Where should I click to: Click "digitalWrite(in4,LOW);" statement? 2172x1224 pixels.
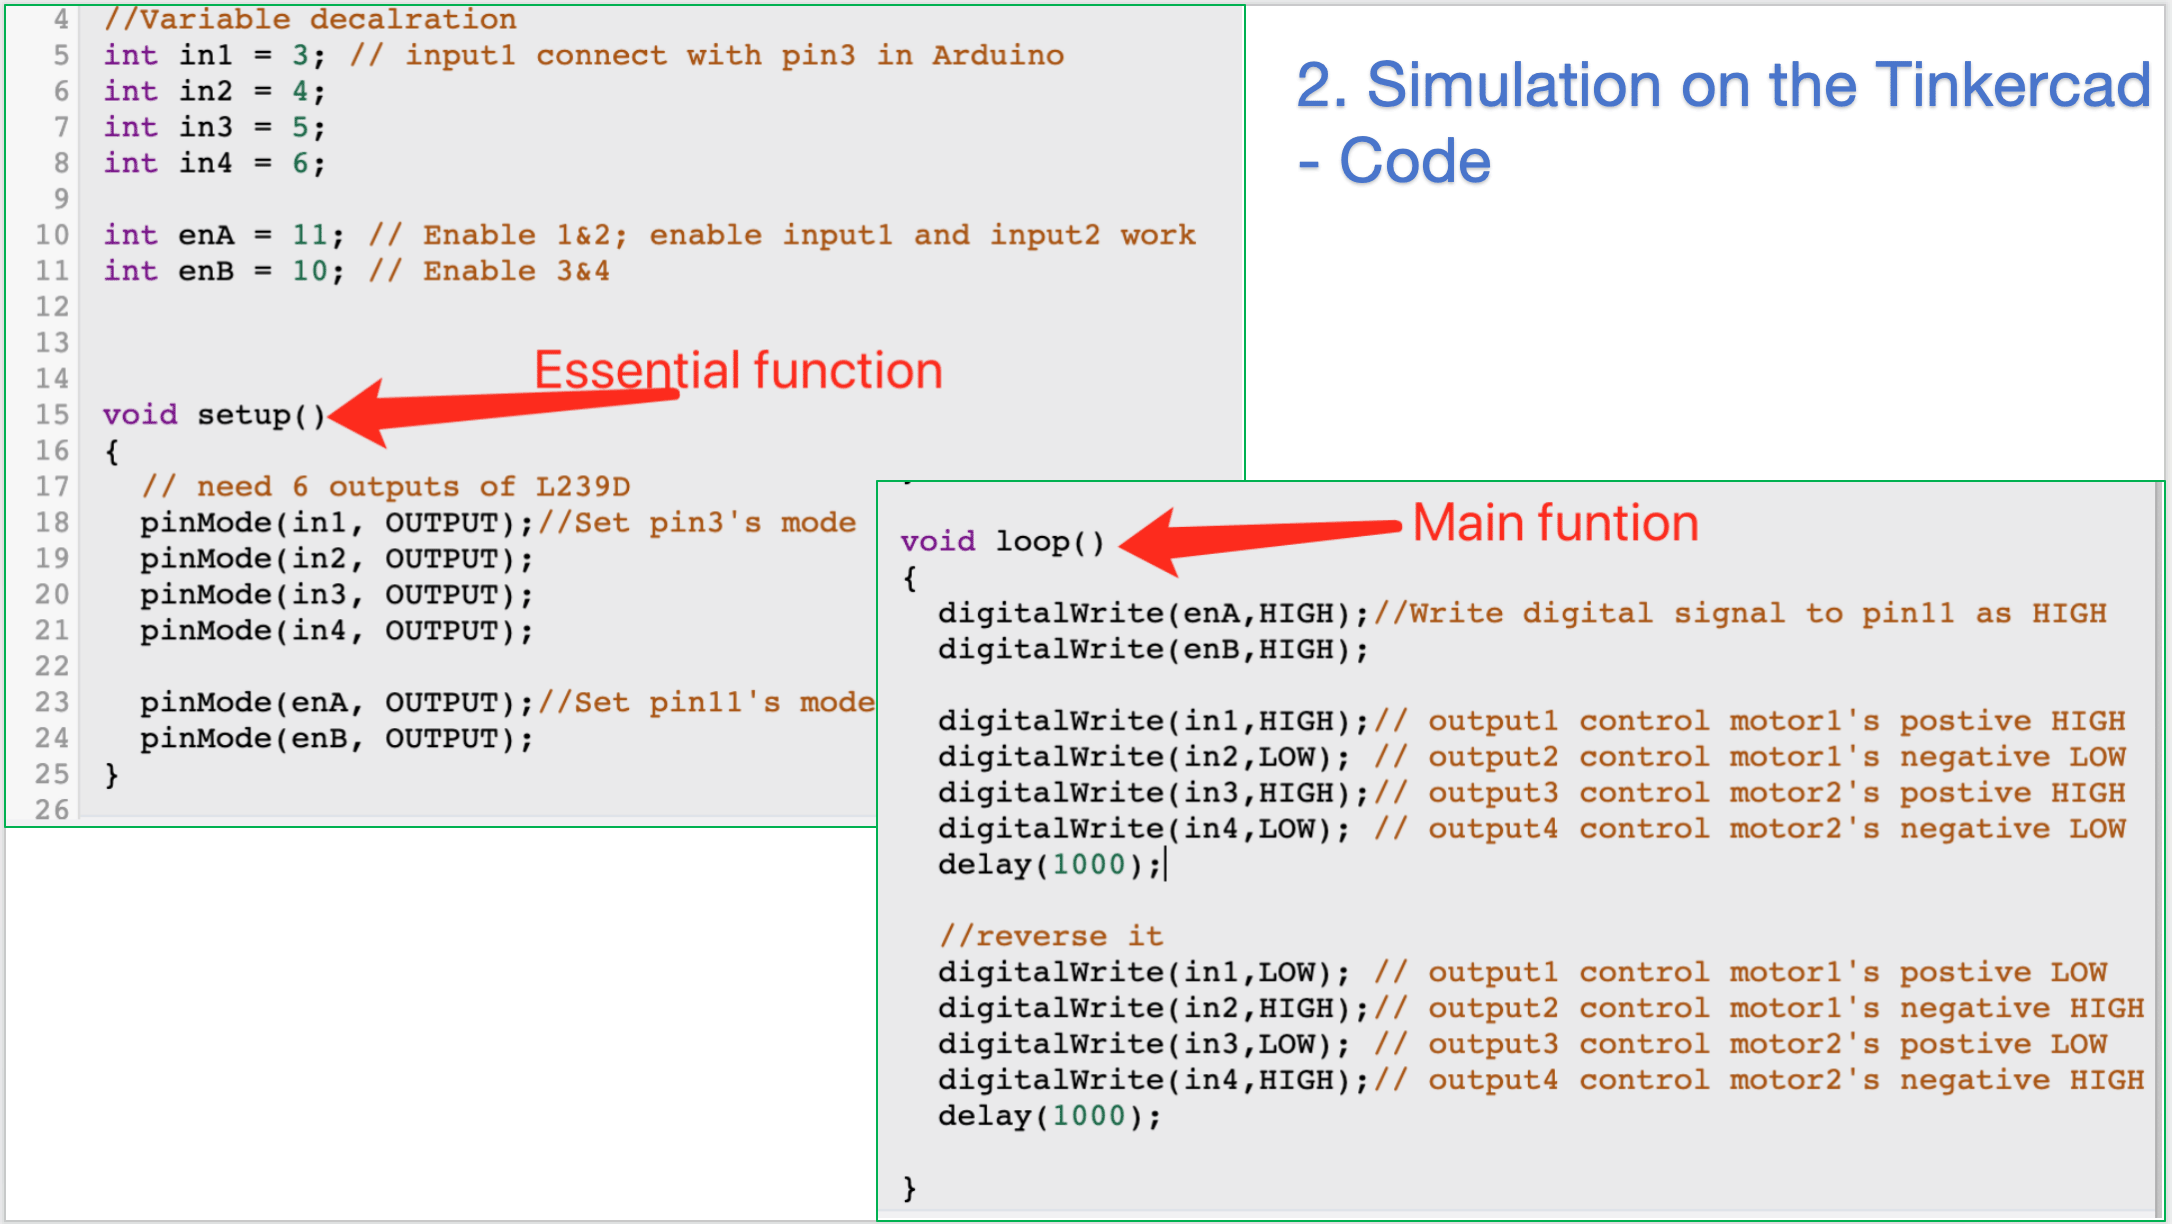click(1144, 830)
